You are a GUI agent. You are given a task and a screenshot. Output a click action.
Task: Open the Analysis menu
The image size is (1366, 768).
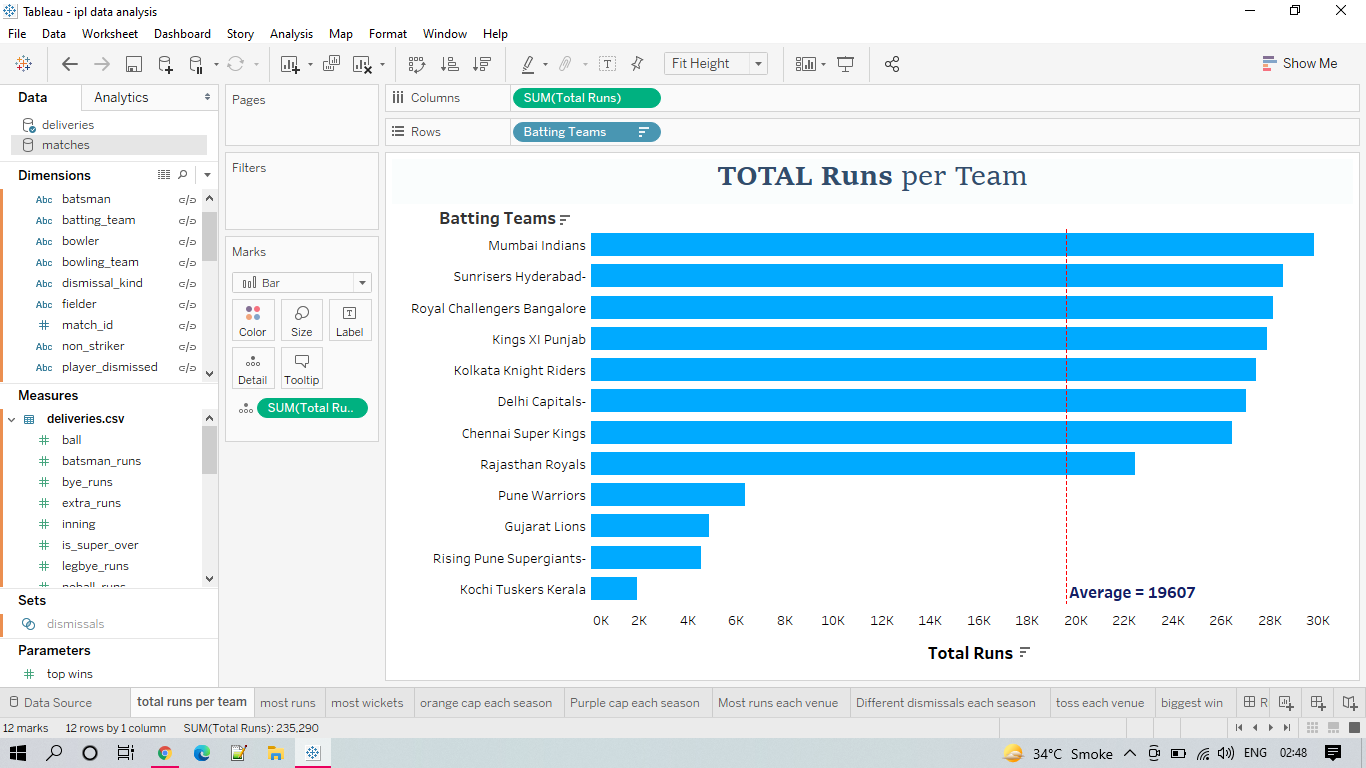(291, 33)
